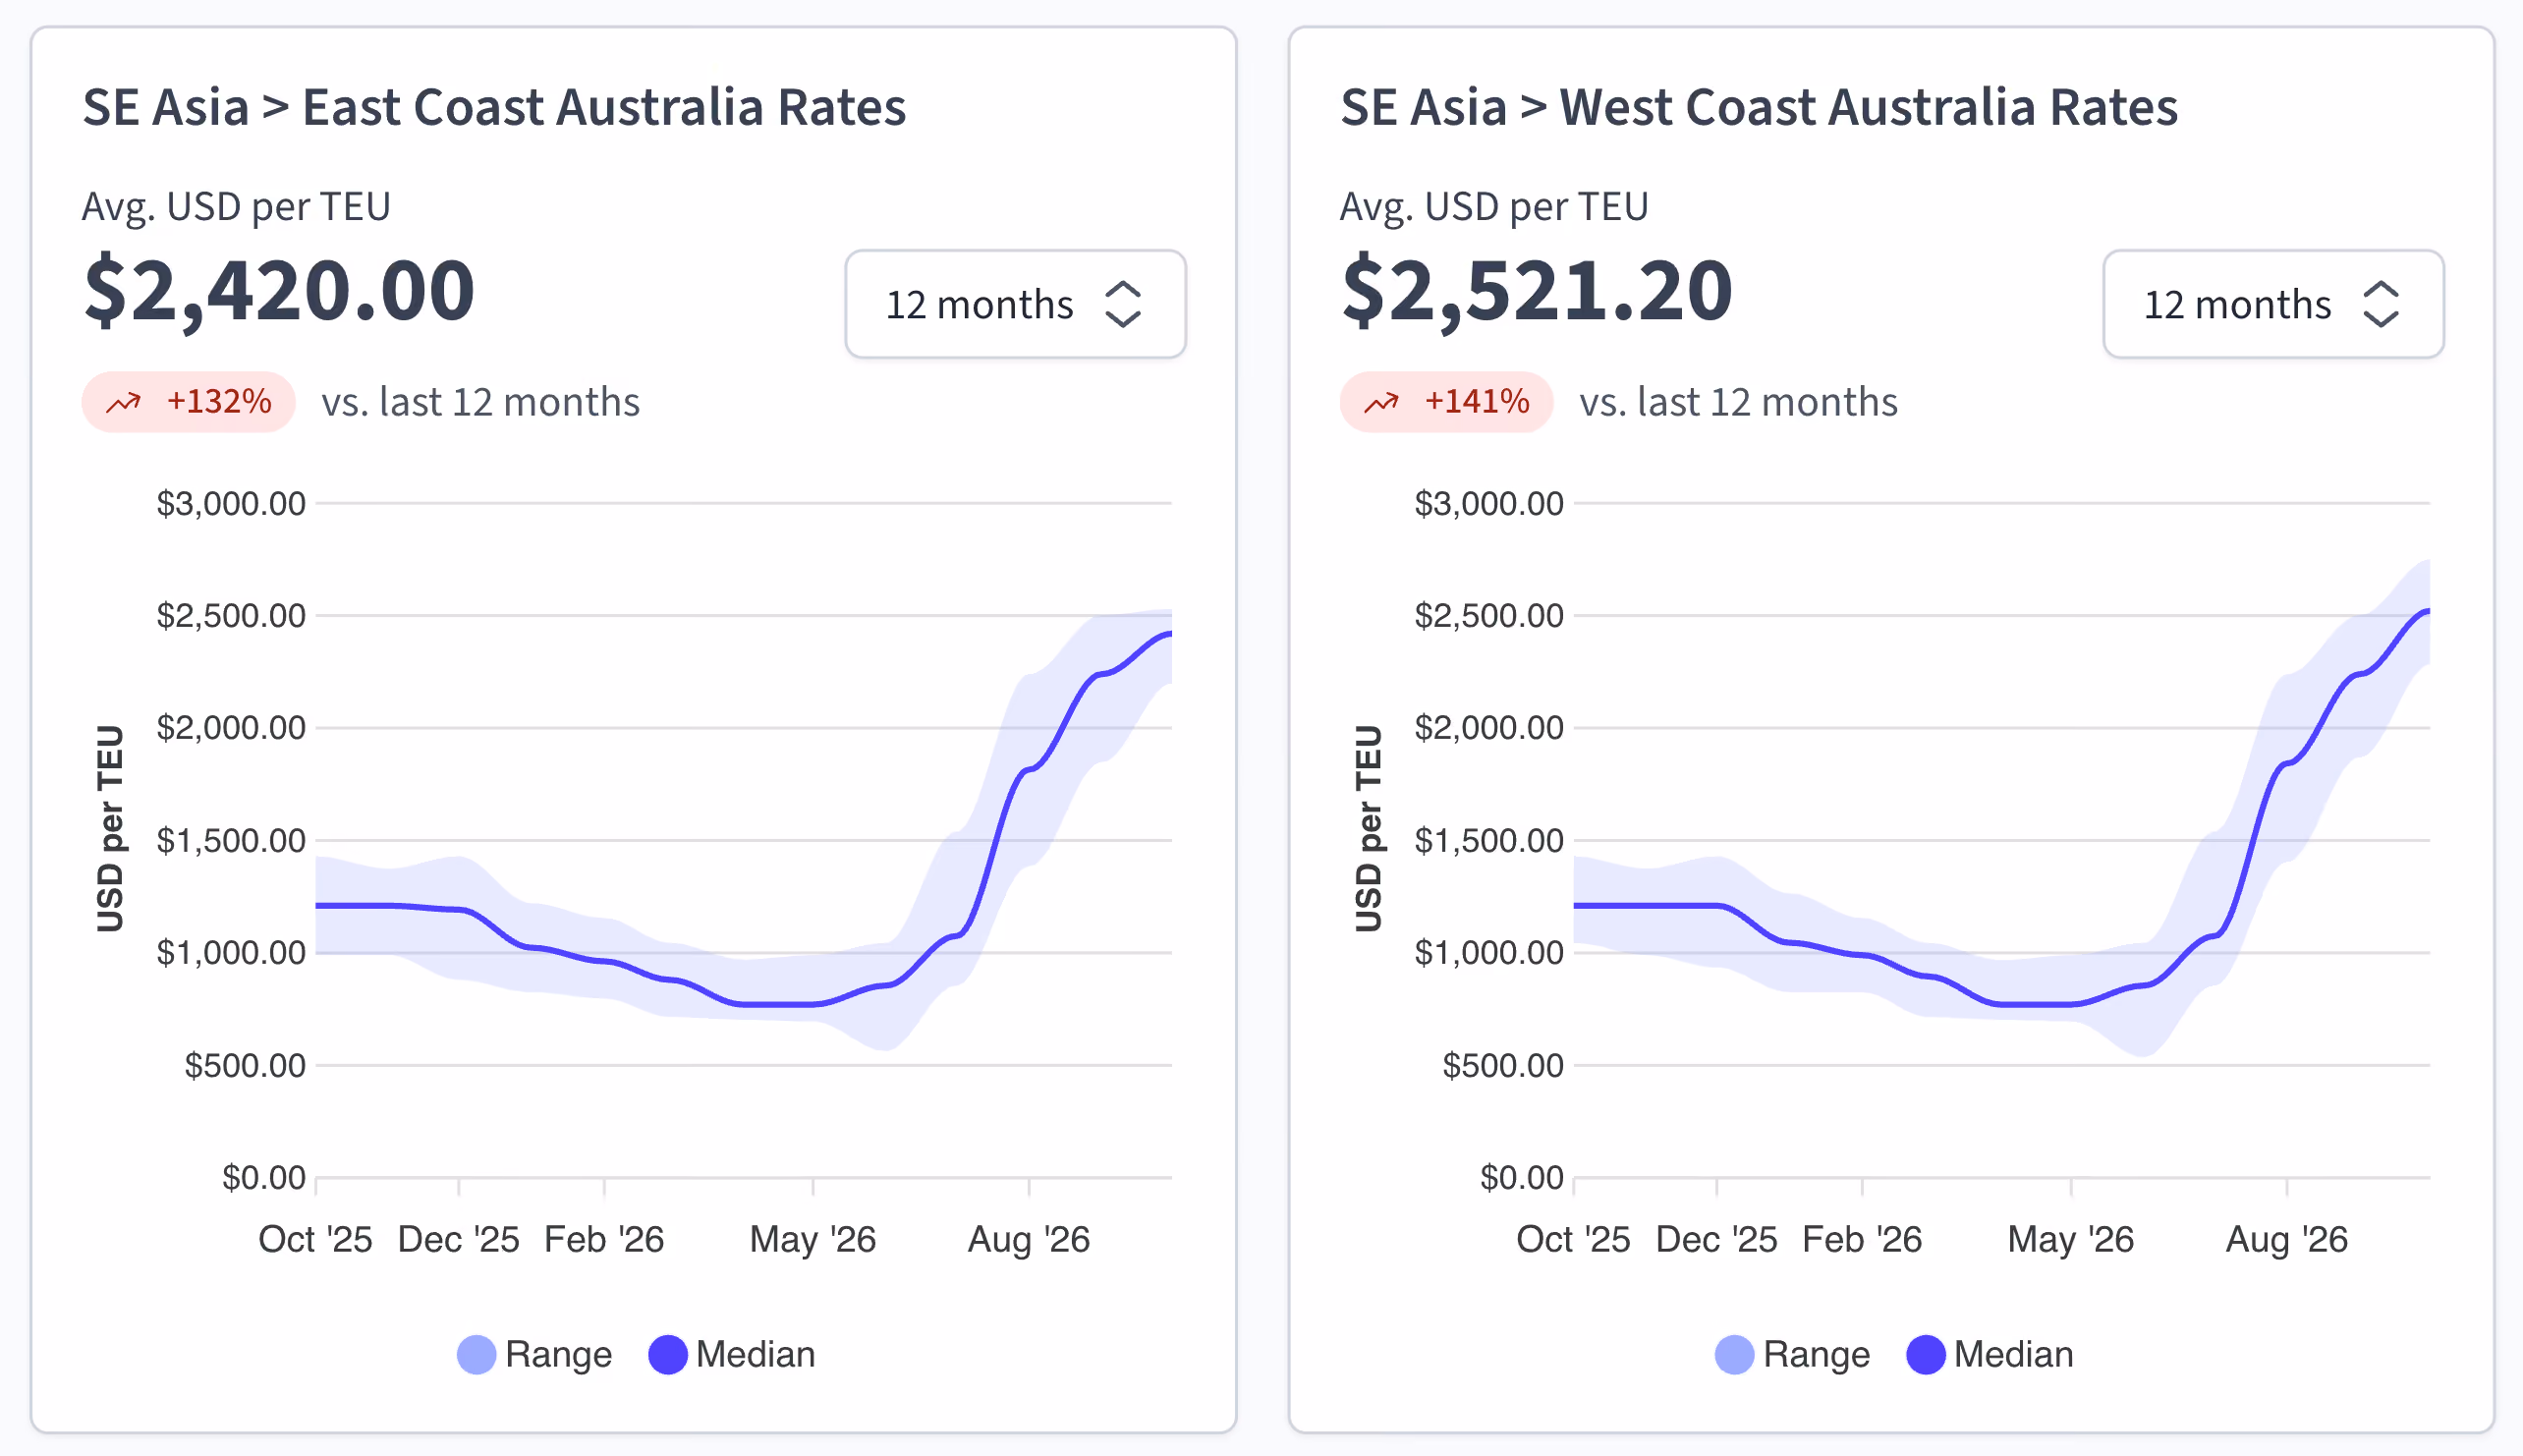
Task: Click the East Coast trending-up arrow icon
Action: [x=124, y=402]
